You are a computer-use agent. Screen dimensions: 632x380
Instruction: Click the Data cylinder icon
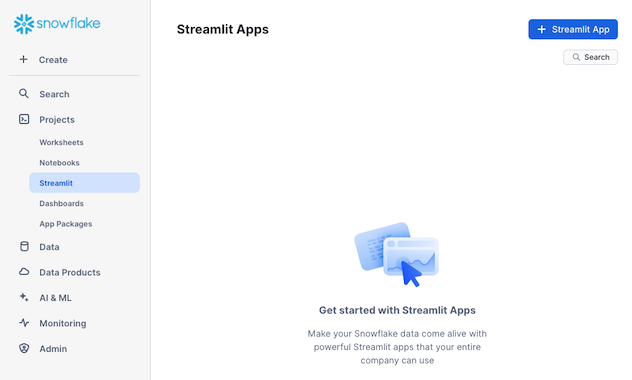24,247
